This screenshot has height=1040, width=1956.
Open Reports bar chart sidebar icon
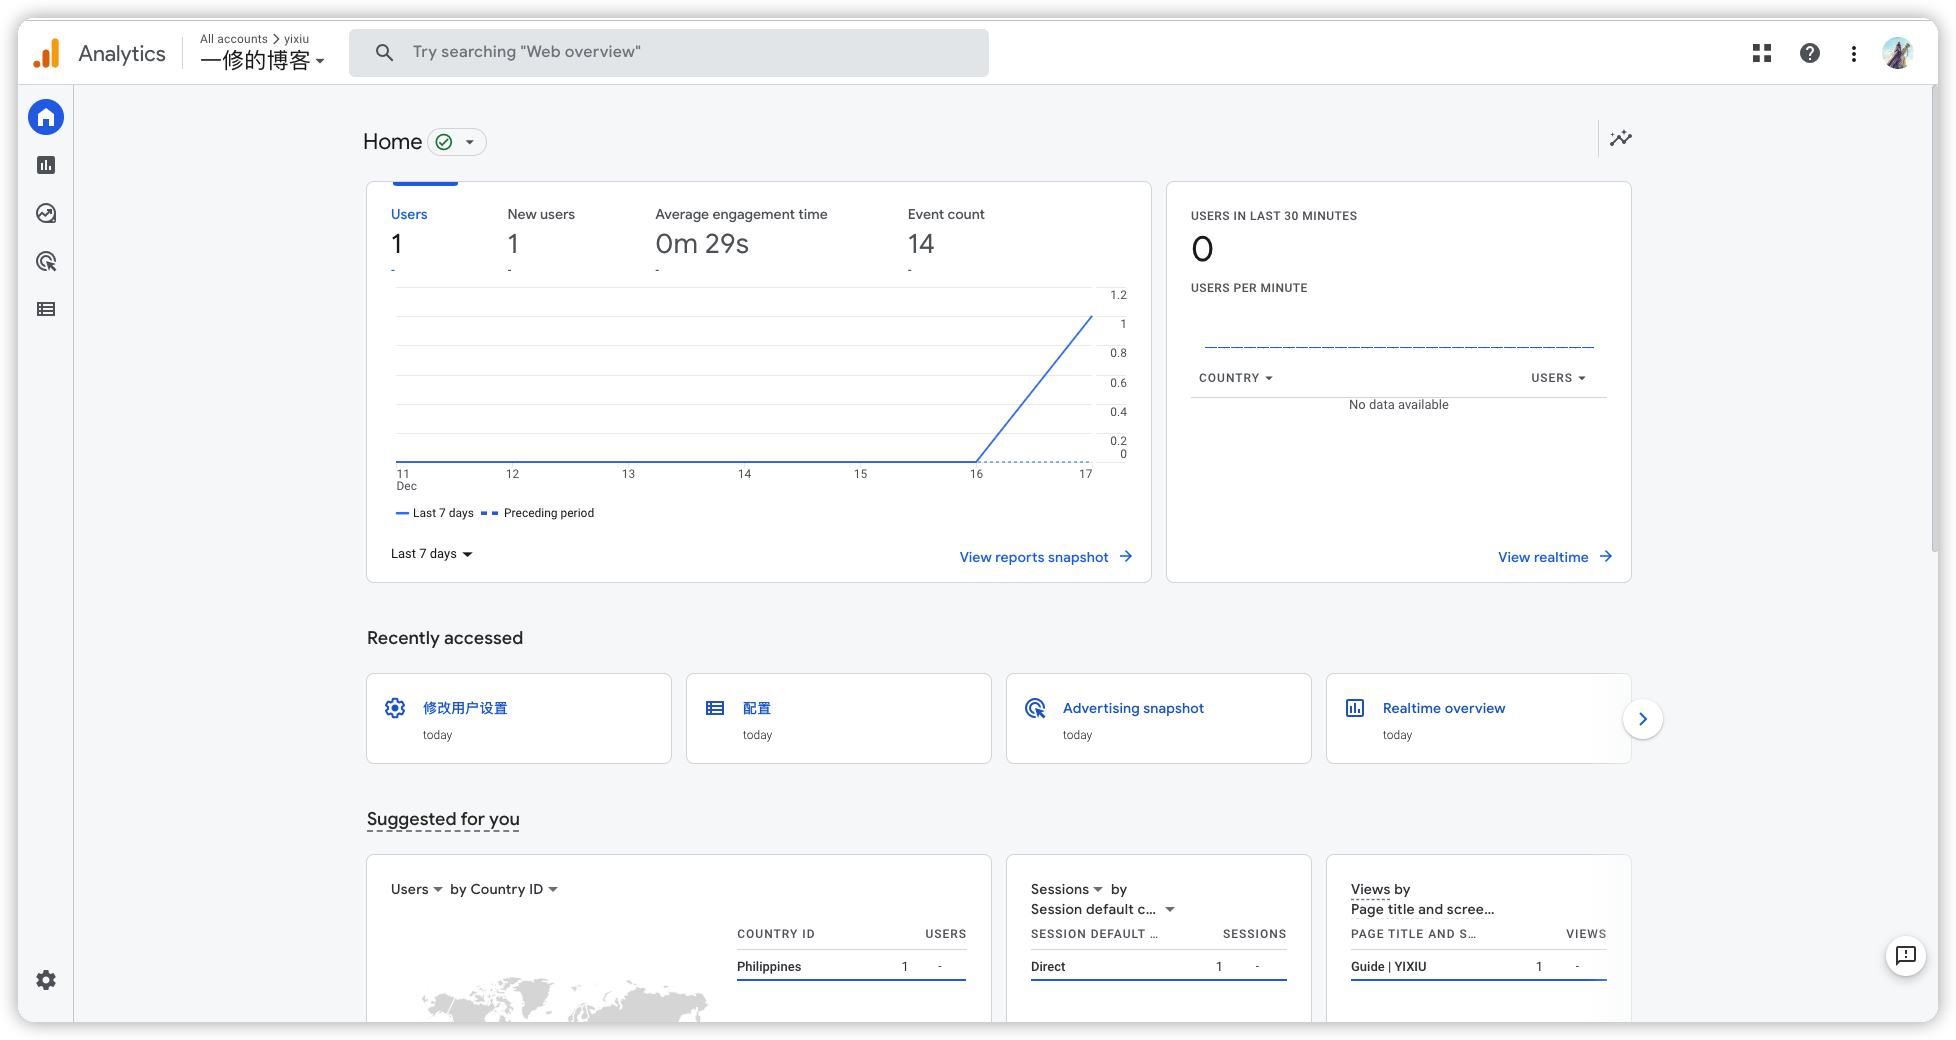[46, 165]
